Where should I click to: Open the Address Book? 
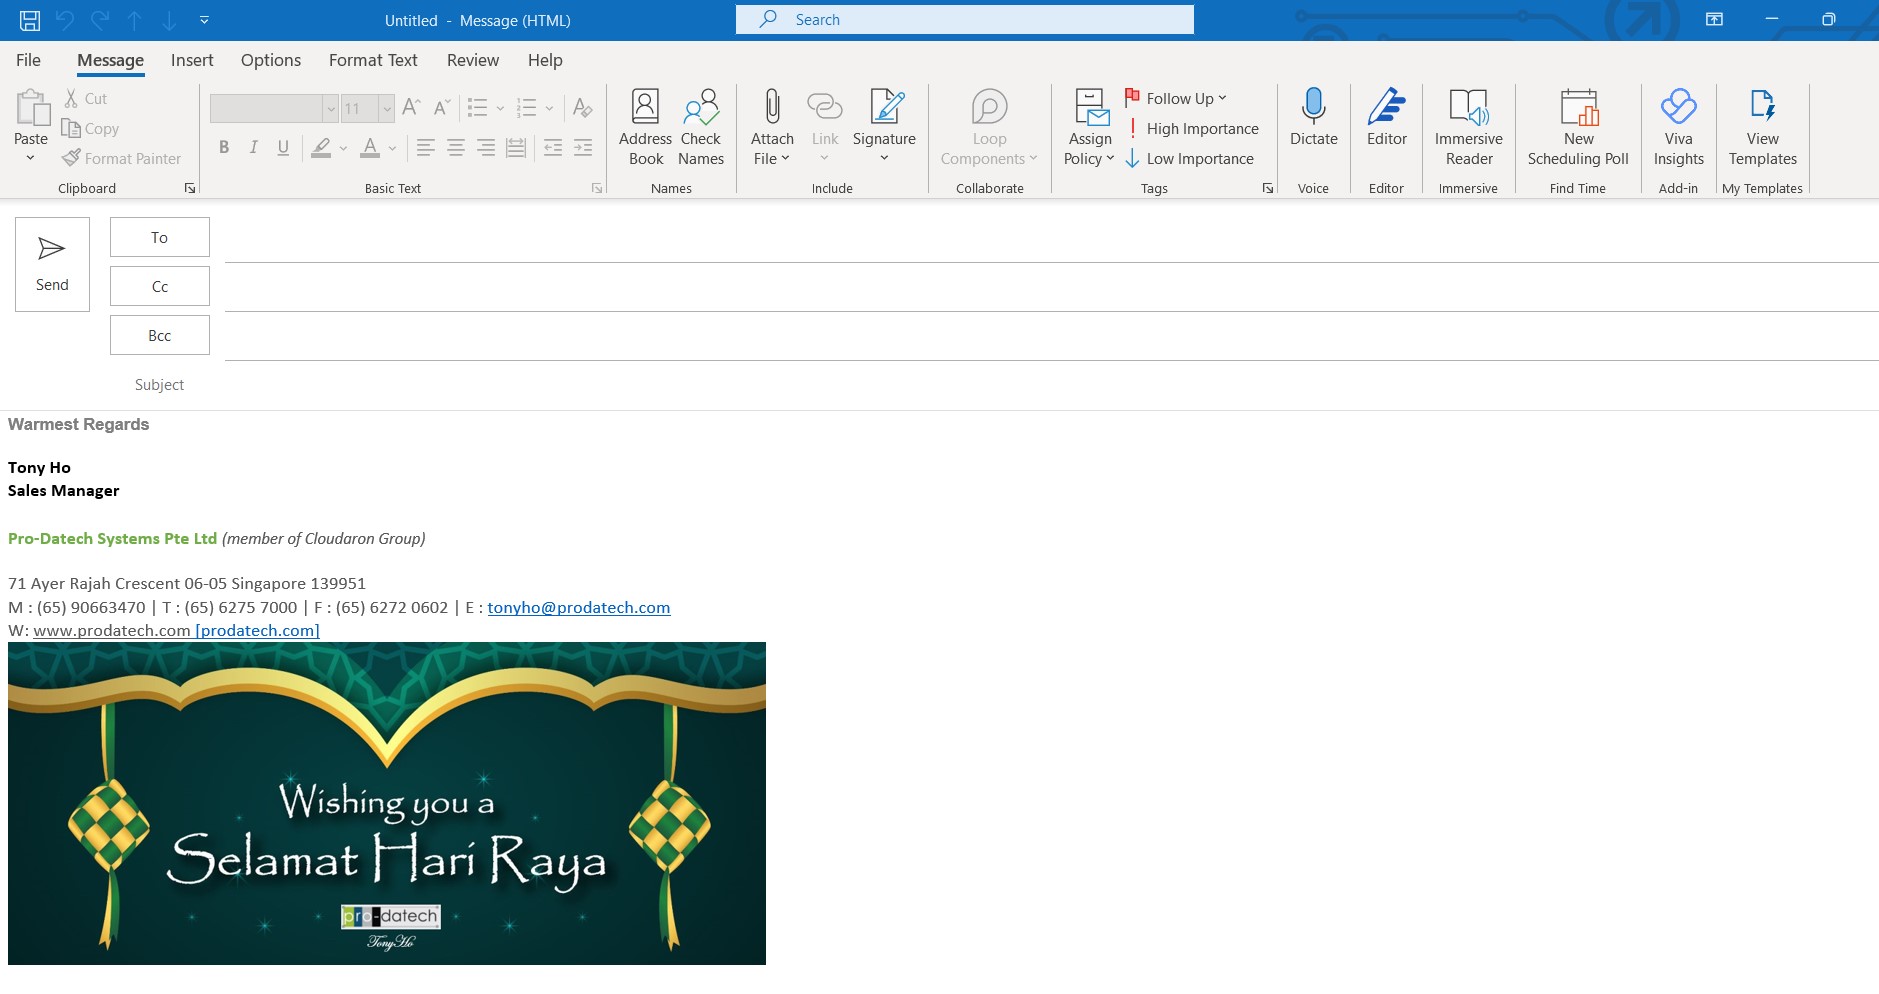click(646, 126)
